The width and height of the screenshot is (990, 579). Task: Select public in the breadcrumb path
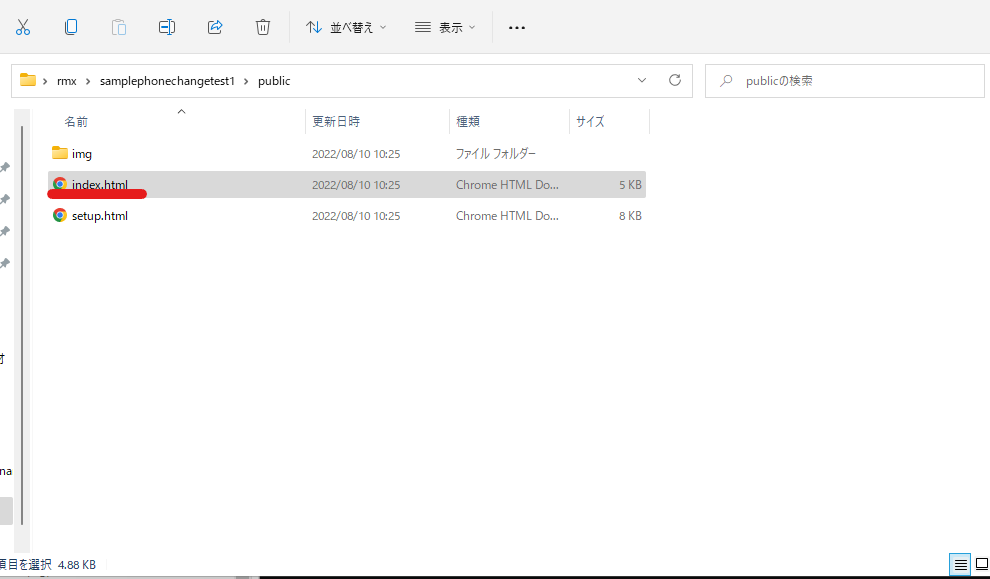274,81
